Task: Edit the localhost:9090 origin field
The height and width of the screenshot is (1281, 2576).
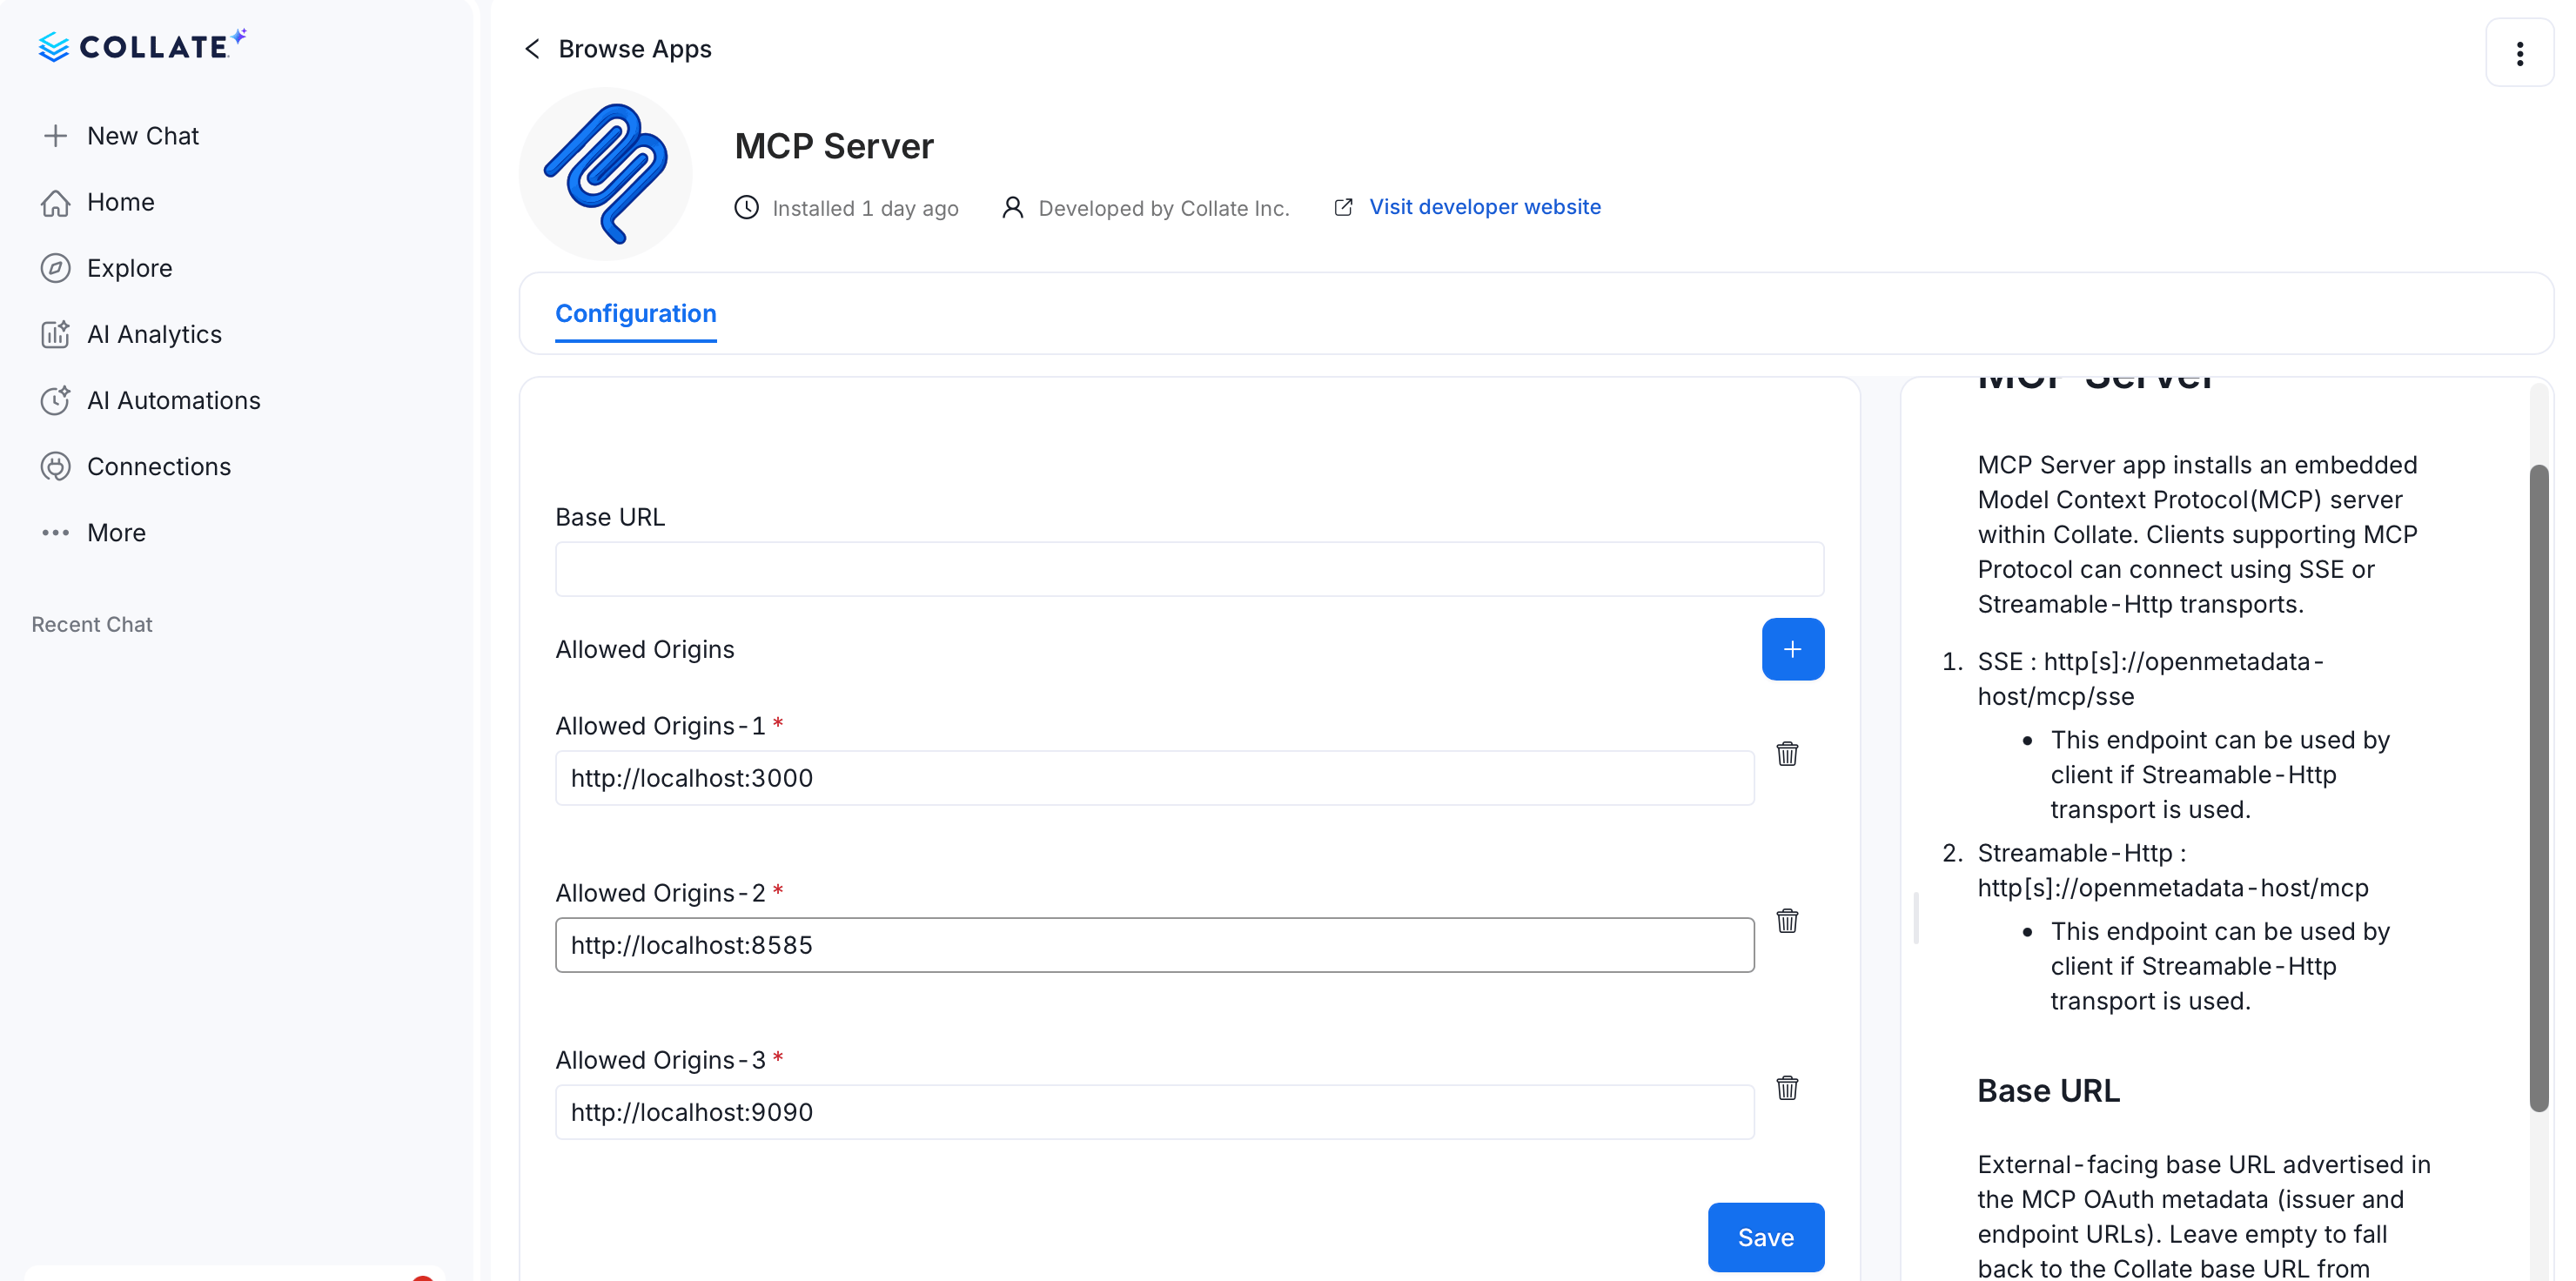Action: coord(1154,1112)
